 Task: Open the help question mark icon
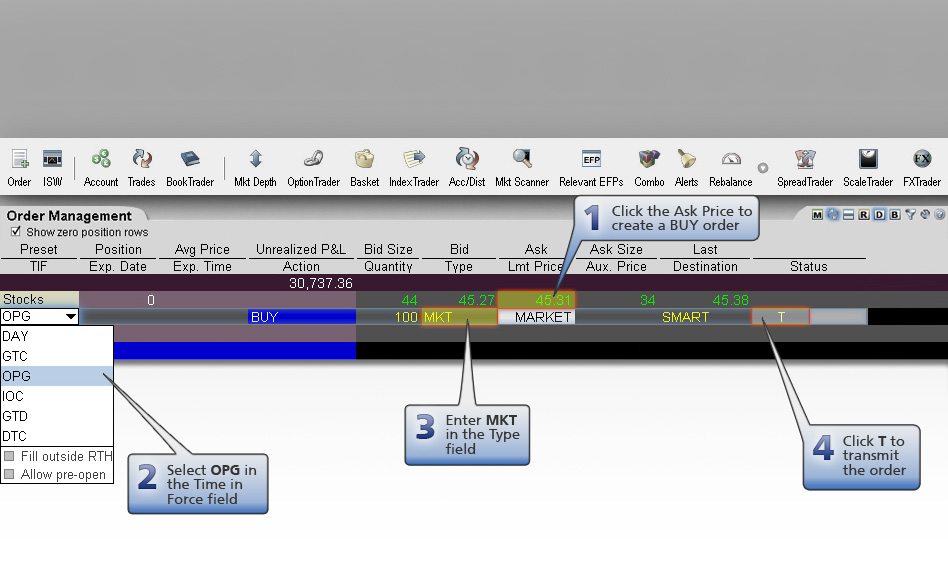click(940, 215)
